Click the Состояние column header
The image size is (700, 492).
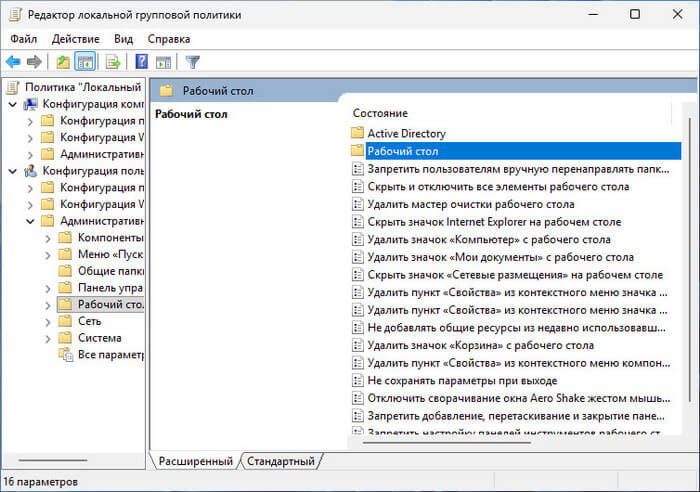click(x=380, y=113)
